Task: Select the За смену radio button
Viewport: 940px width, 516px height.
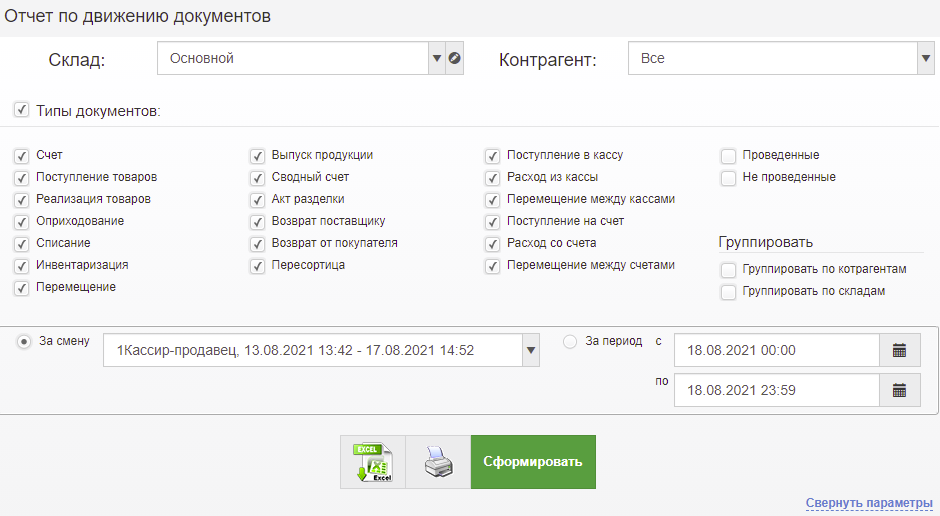Action: tap(24, 341)
